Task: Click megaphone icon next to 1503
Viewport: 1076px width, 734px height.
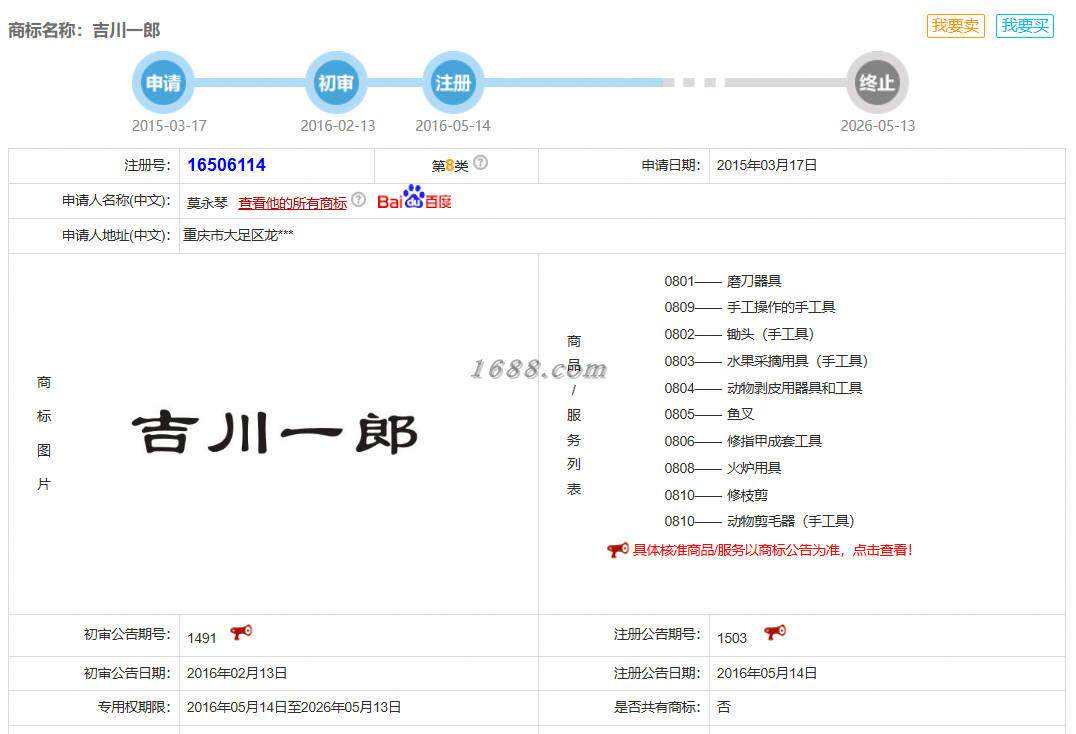Action: 775,632
